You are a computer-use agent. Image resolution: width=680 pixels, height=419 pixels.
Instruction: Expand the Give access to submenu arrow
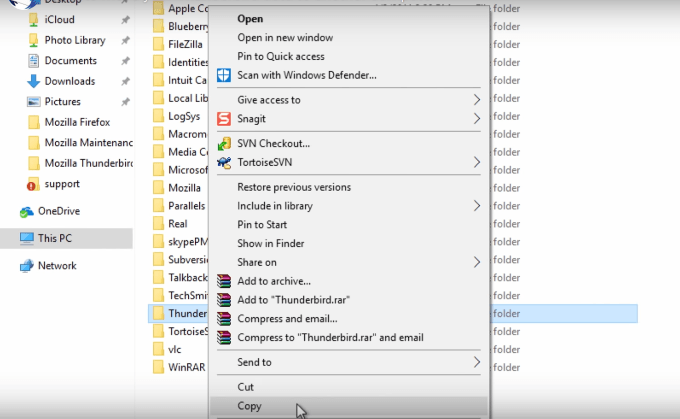[477, 100]
